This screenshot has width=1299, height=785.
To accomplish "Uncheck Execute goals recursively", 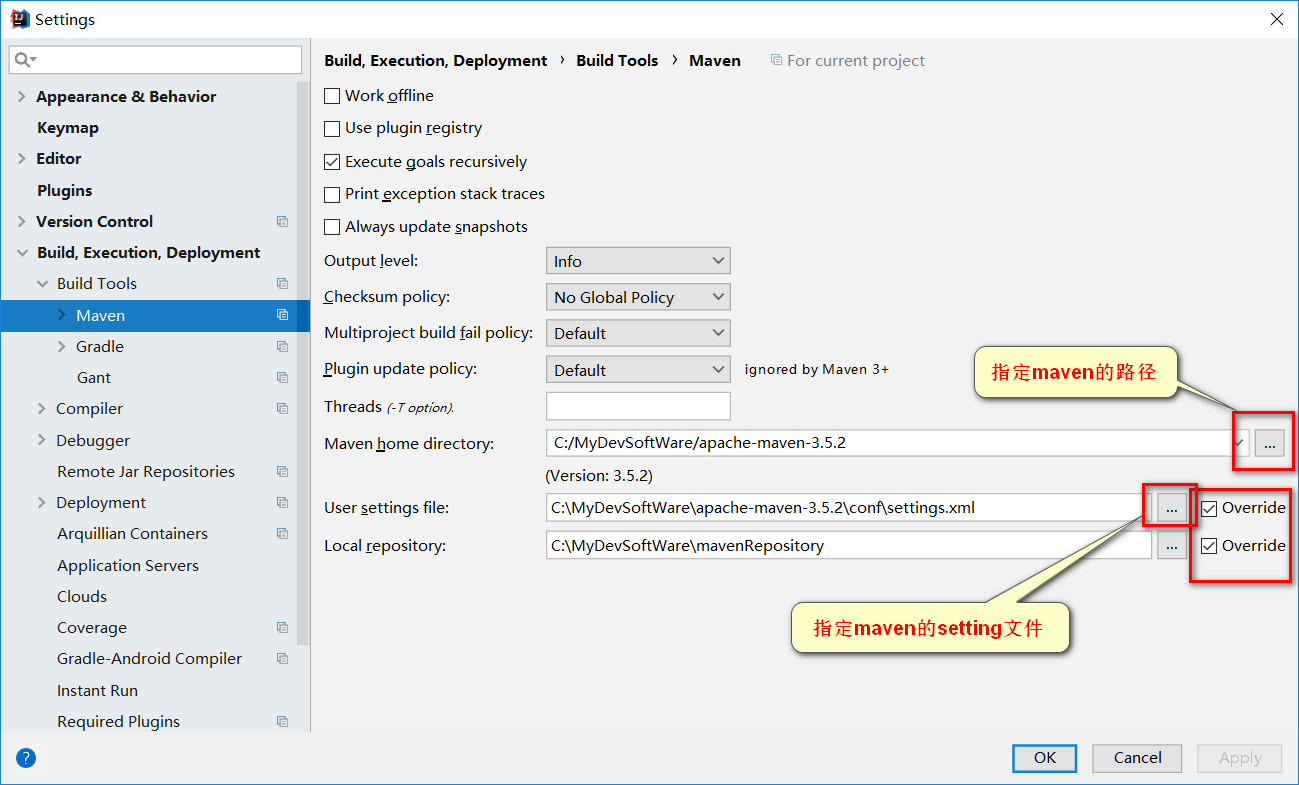I will click(x=333, y=162).
